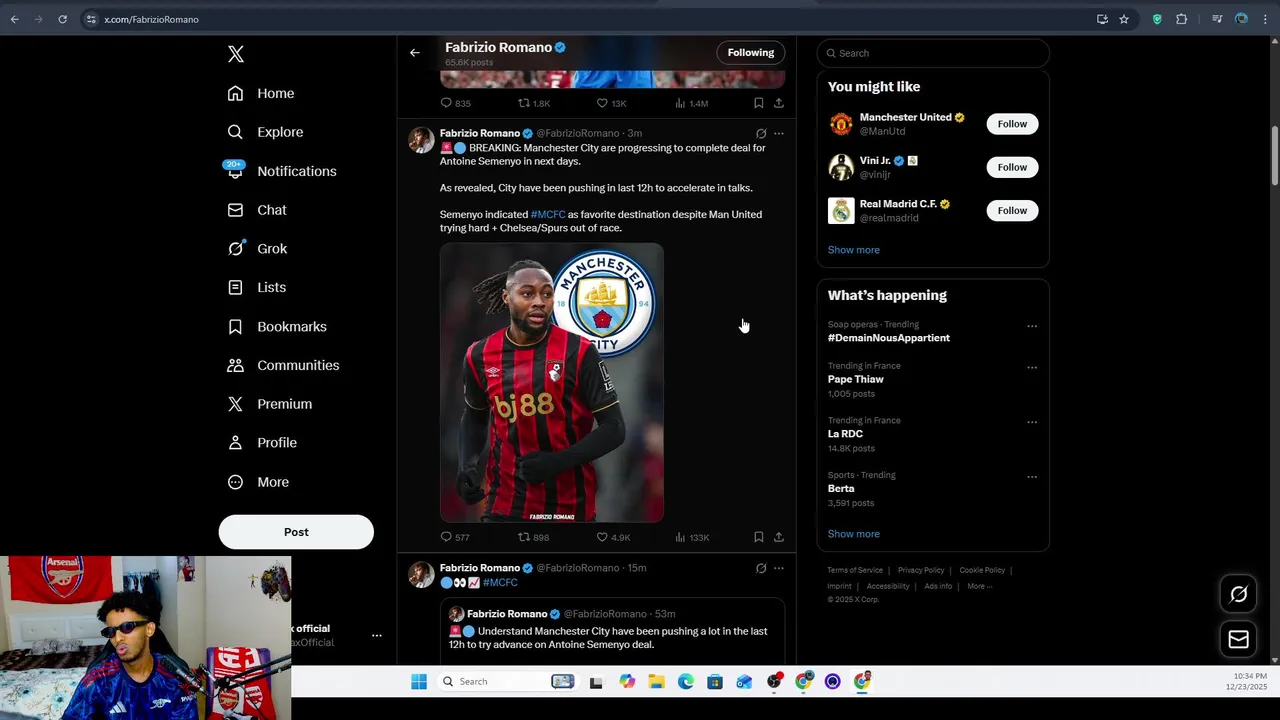Open the Berta trend
The image size is (1280, 720).
click(841, 489)
